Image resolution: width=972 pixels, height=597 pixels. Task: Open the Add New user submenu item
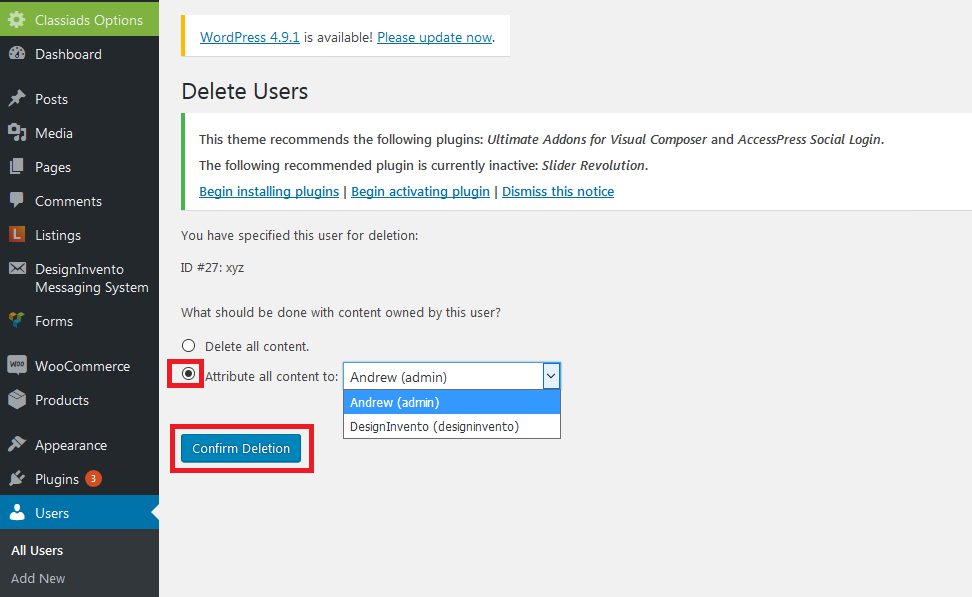[38, 578]
